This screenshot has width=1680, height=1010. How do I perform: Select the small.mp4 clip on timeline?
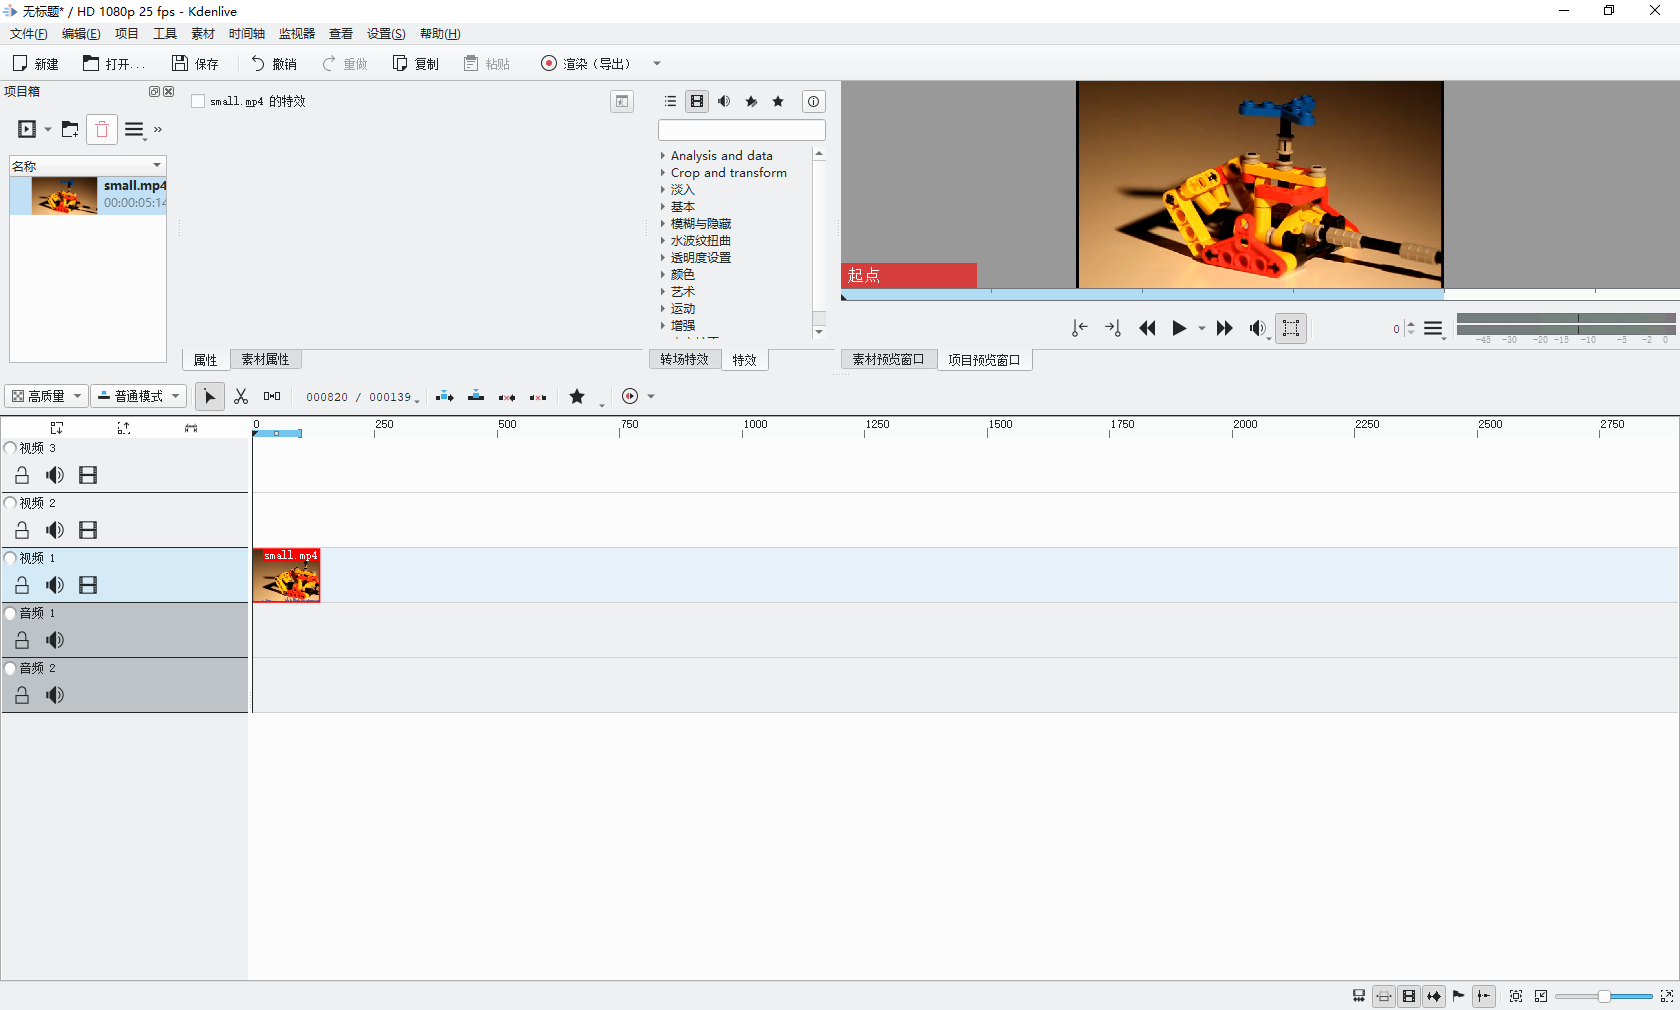pyautogui.click(x=286, y=575)
